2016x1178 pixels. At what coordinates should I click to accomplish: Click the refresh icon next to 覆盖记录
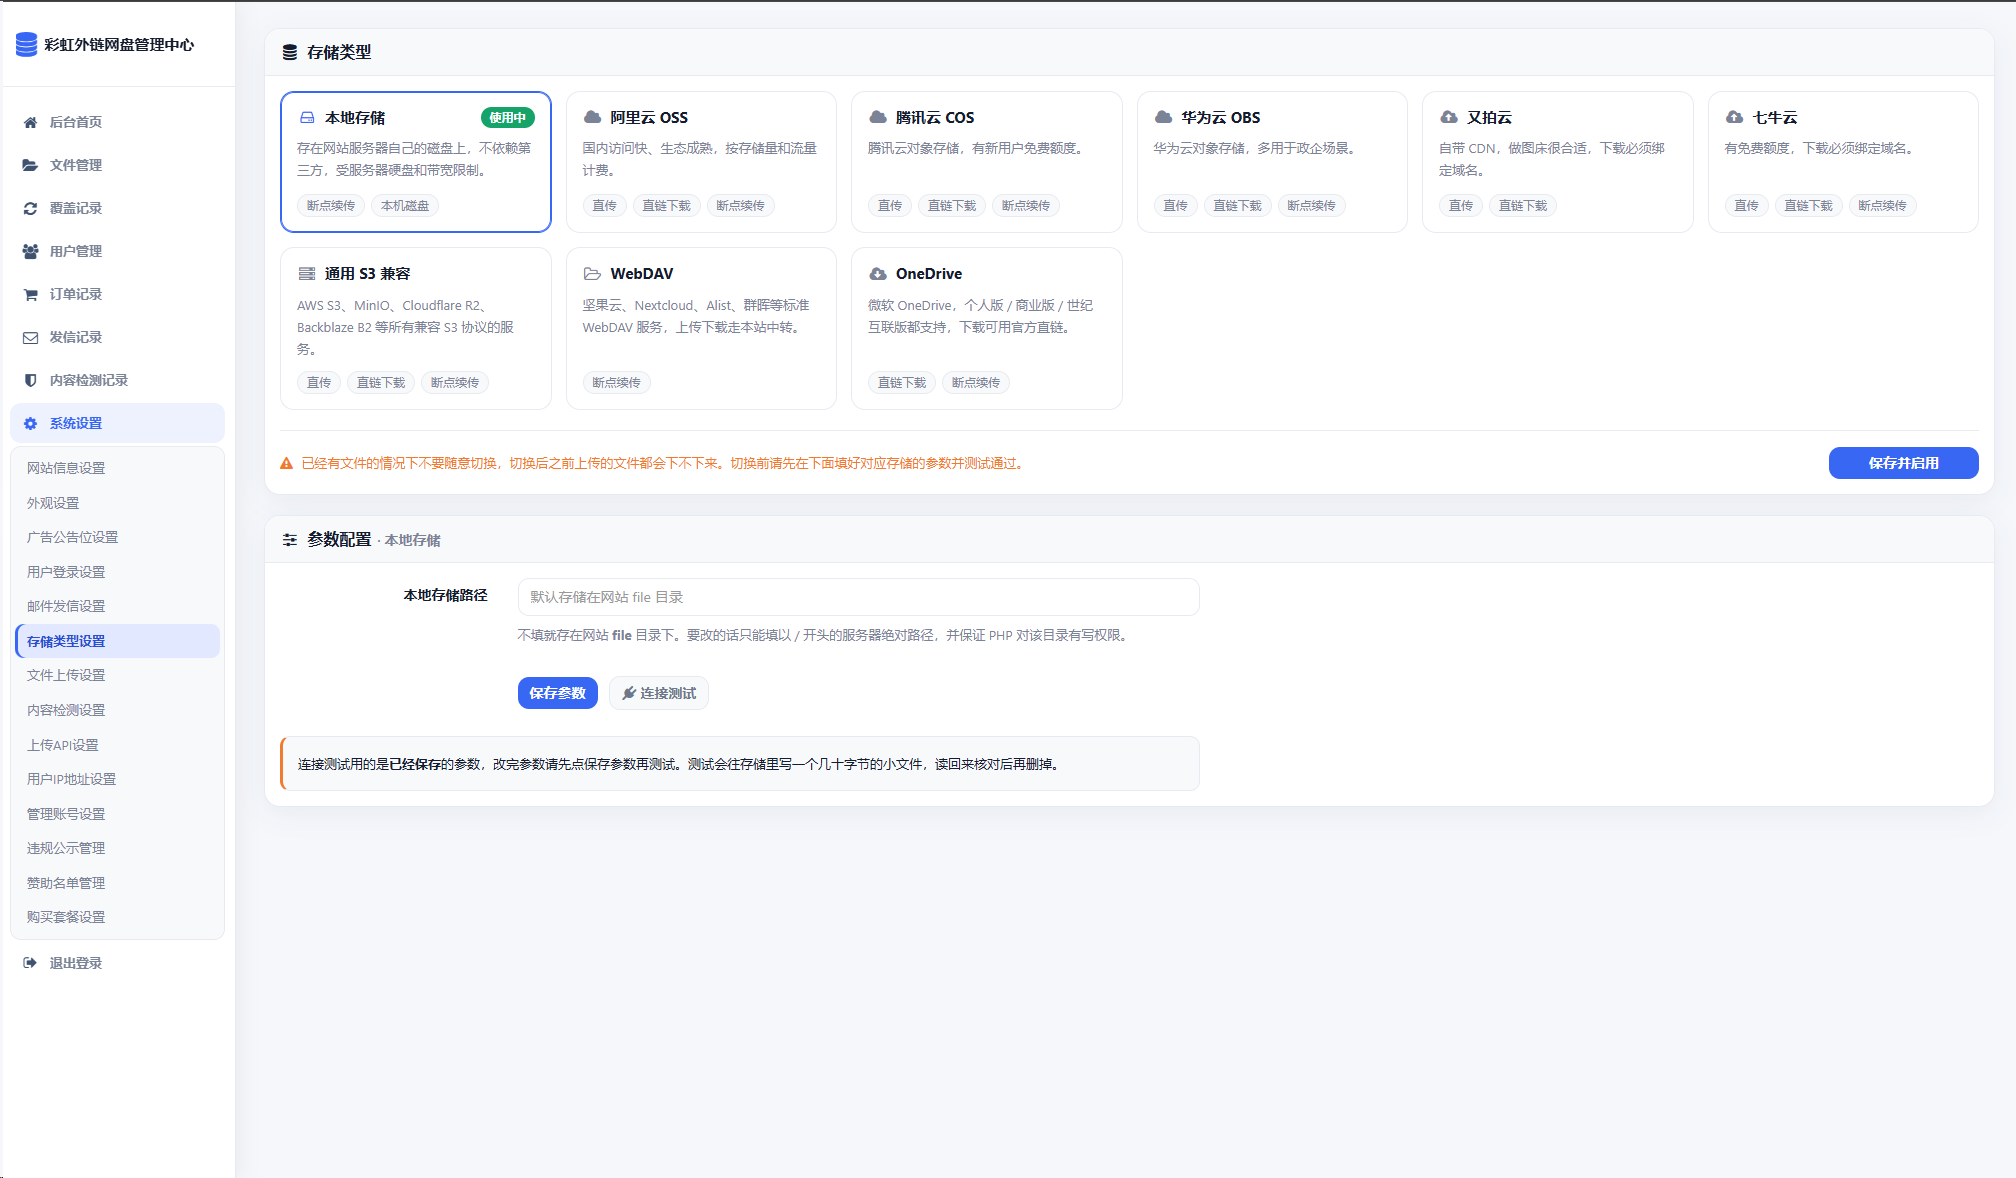pyautogui.click(x=31, y=208)
